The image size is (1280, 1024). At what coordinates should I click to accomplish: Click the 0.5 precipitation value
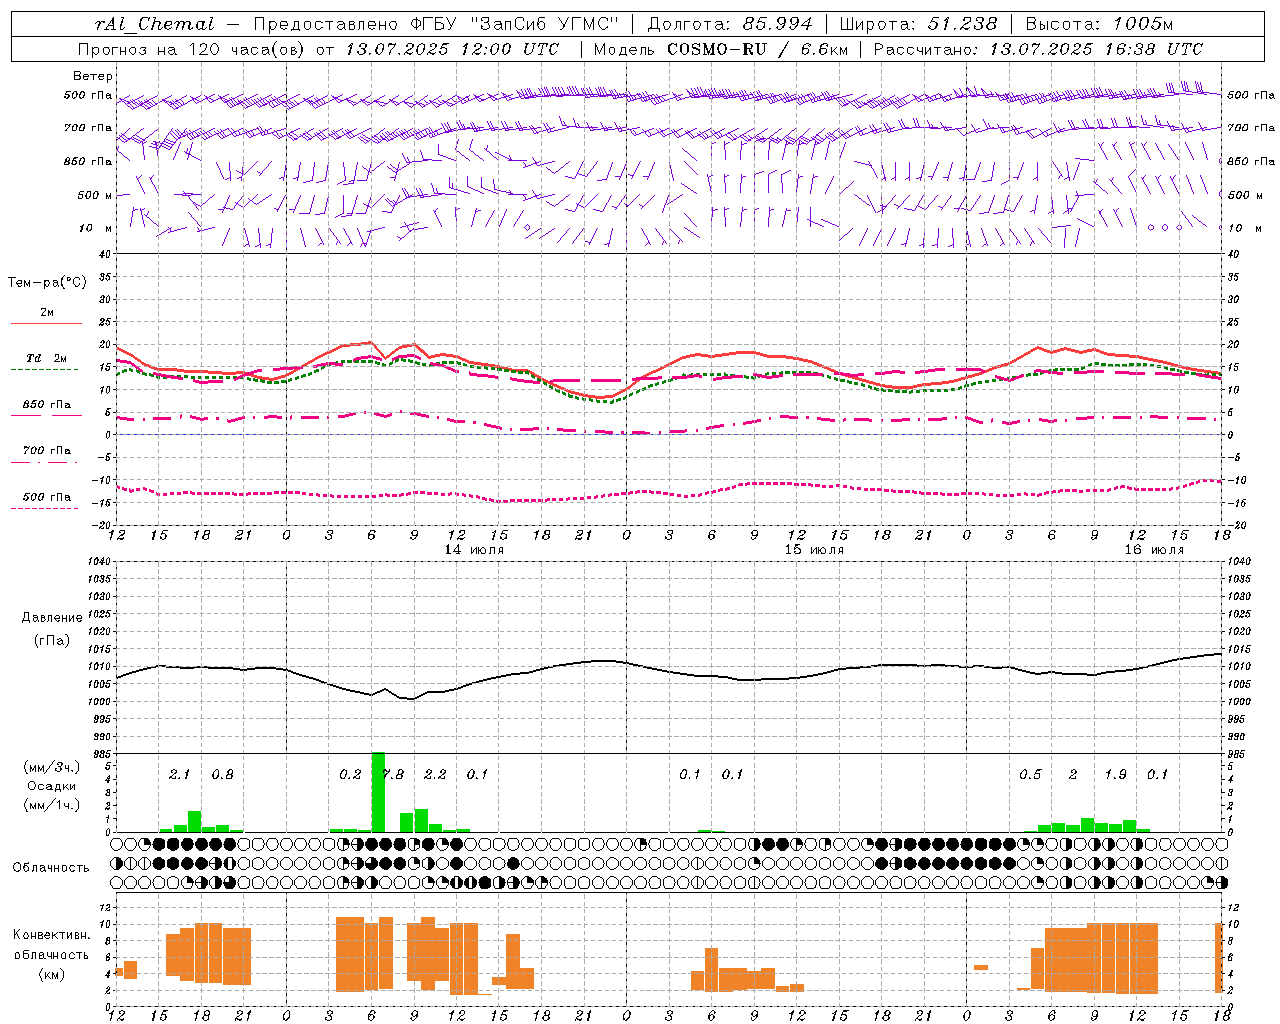click(x=1030, y=775)
